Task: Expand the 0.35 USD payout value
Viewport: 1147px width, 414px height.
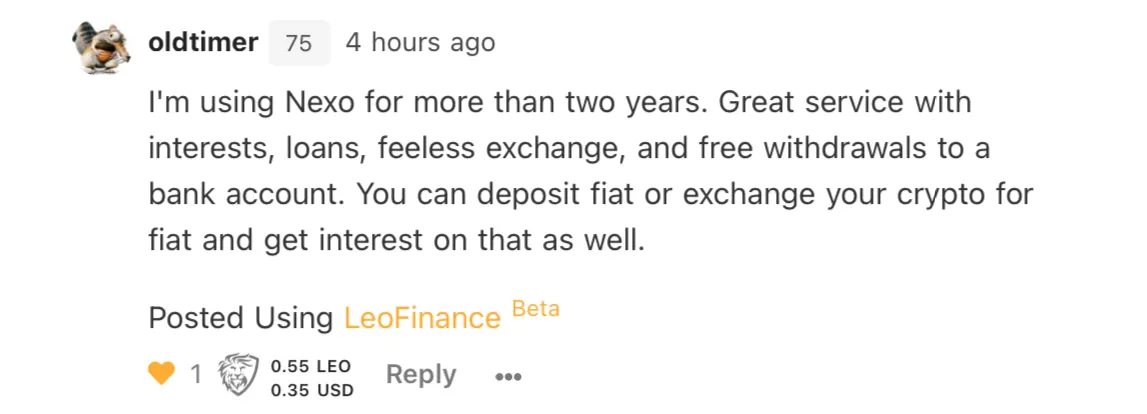Action: 312,391
